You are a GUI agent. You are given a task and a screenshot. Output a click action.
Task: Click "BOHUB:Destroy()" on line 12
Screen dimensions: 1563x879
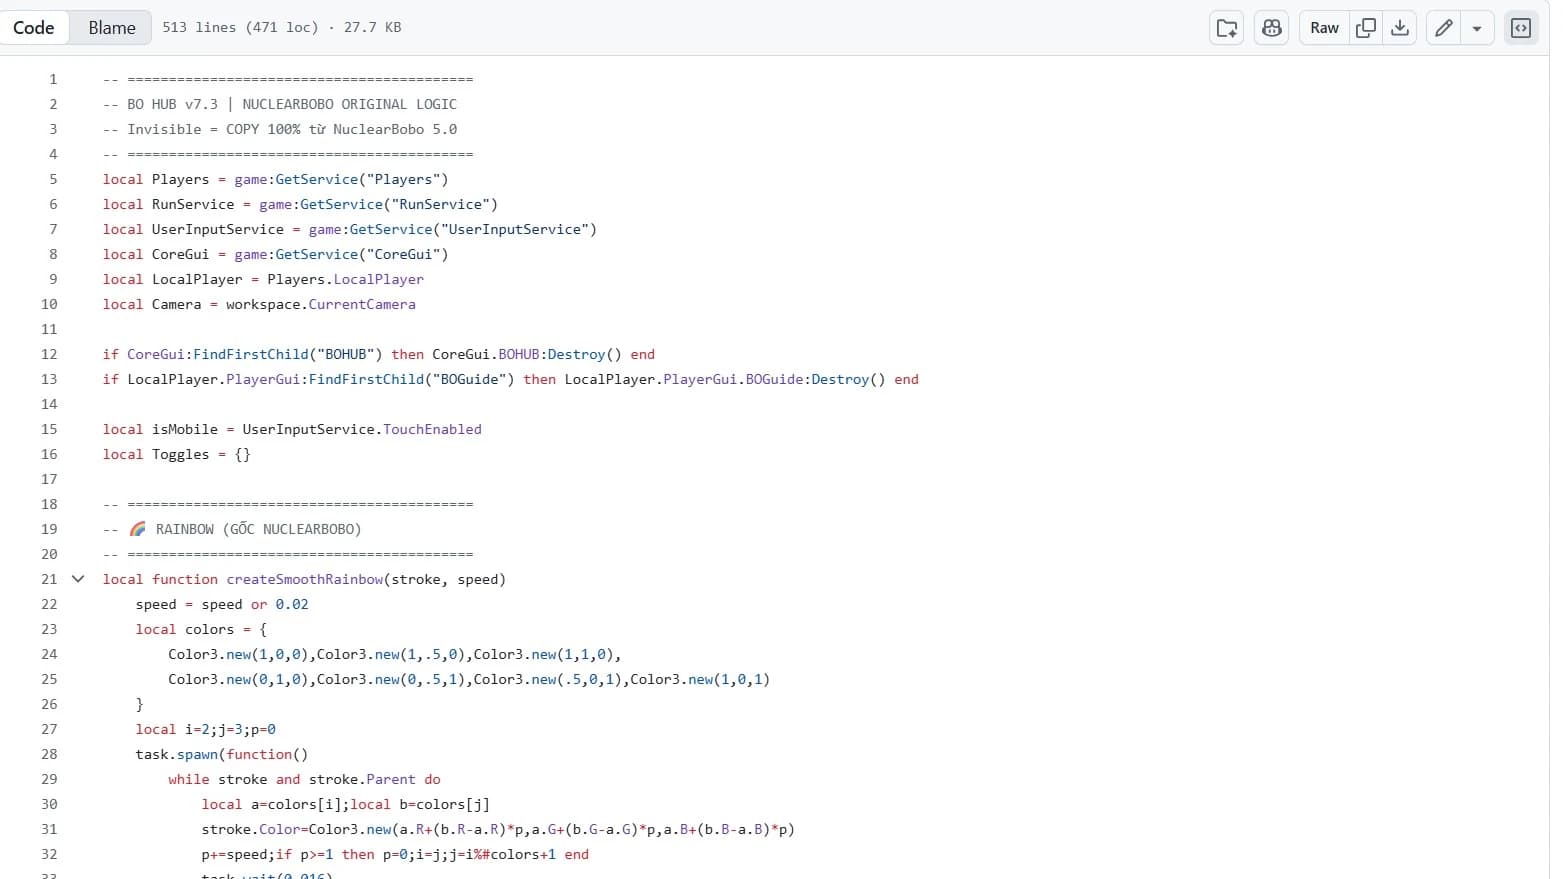pos(560,354)
